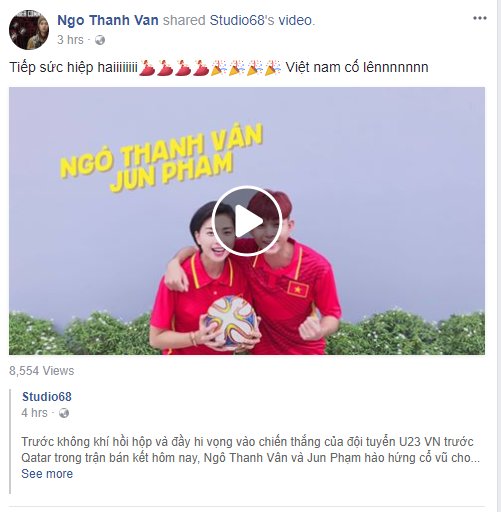
Task: Click the first dancer emoji in caption
Action: pyautogui.click(x=147, y=68)
